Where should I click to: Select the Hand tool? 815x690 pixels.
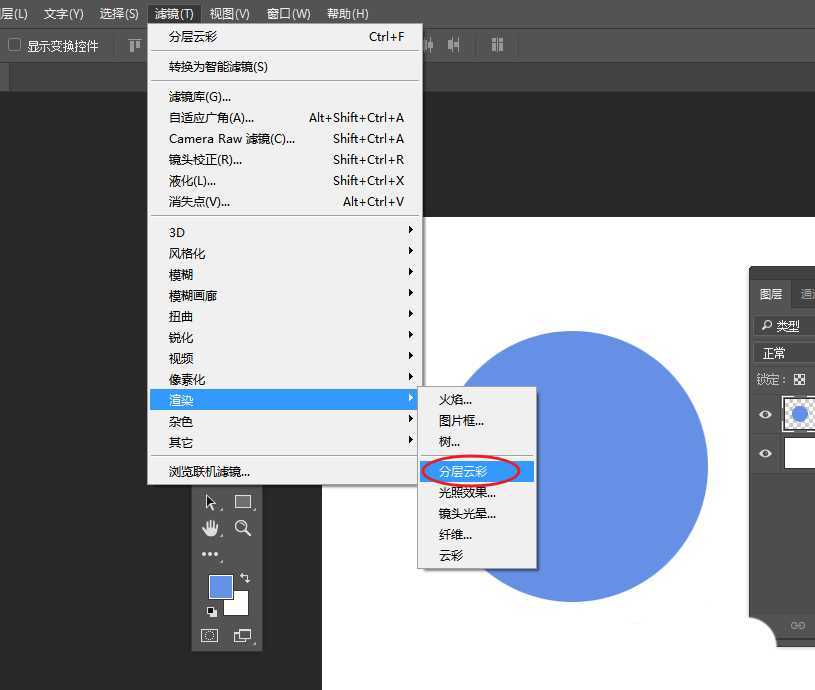click(211, 528)
